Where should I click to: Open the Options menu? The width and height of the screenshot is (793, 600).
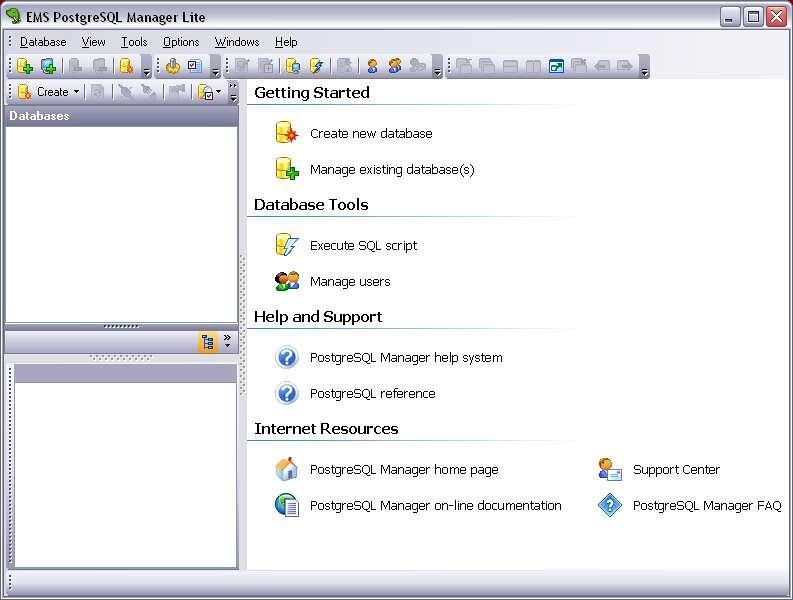181,42
